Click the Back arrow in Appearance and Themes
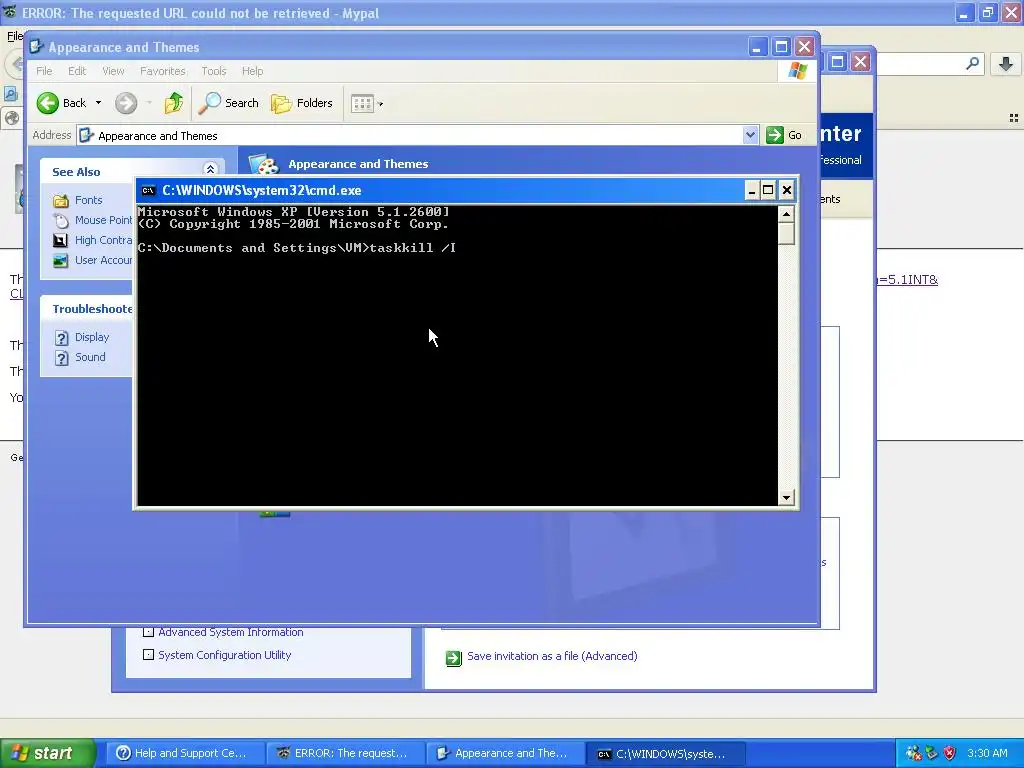This screenshot has width=1024, height=768. (x=48, y=103)
